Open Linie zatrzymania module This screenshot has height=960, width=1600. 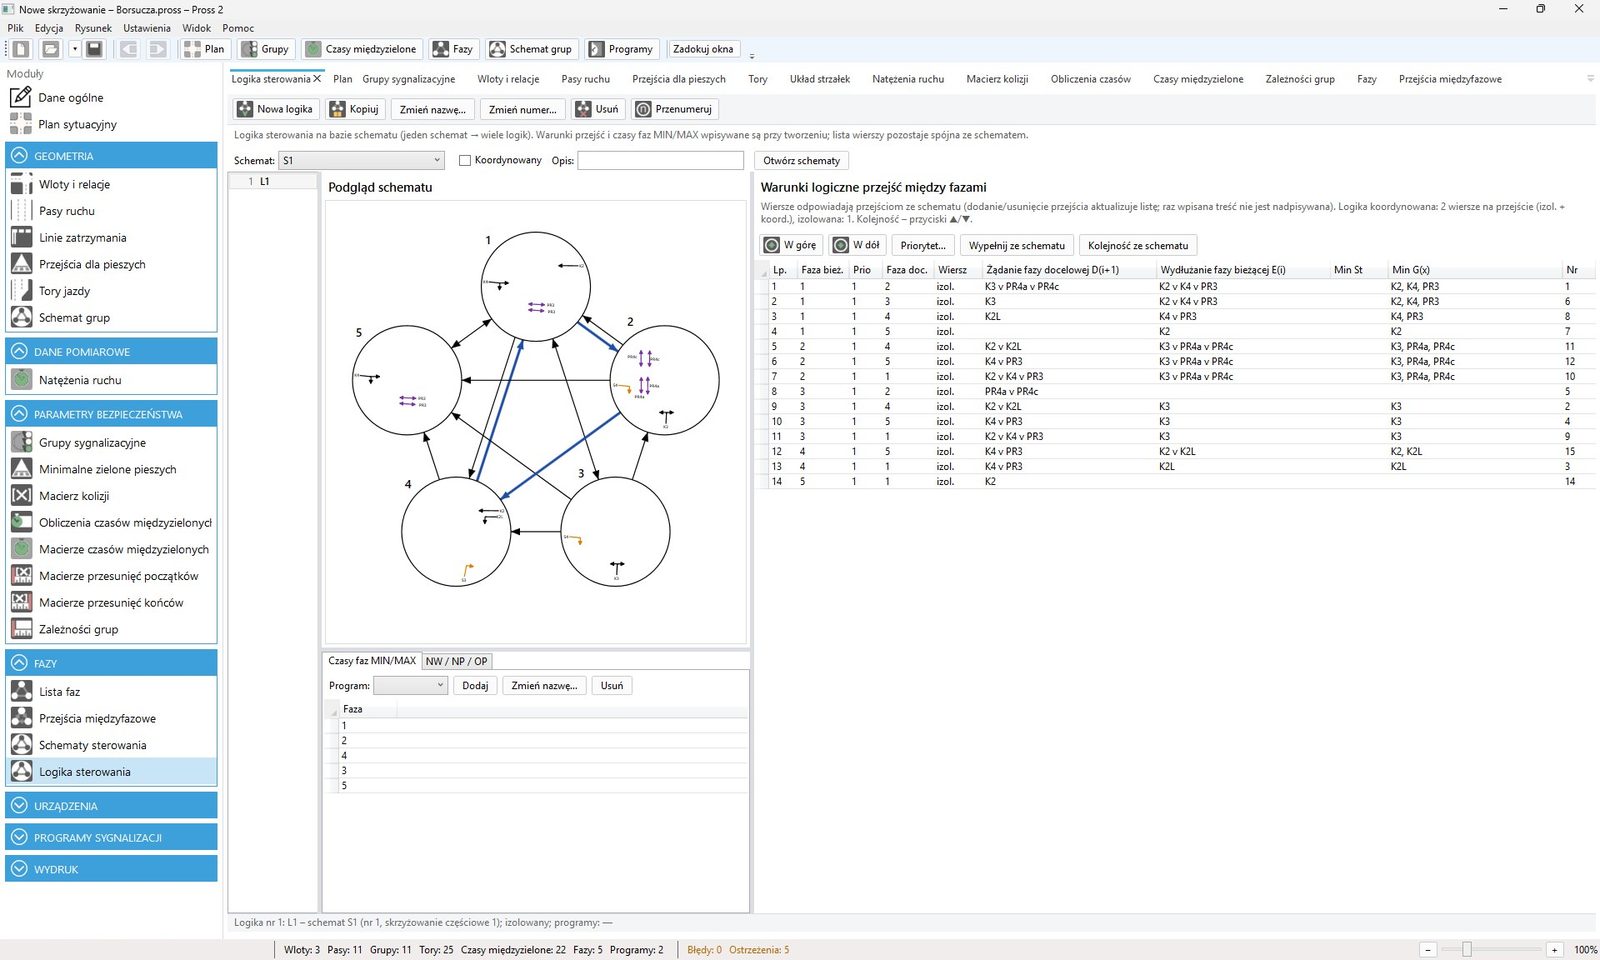(82, 237)
